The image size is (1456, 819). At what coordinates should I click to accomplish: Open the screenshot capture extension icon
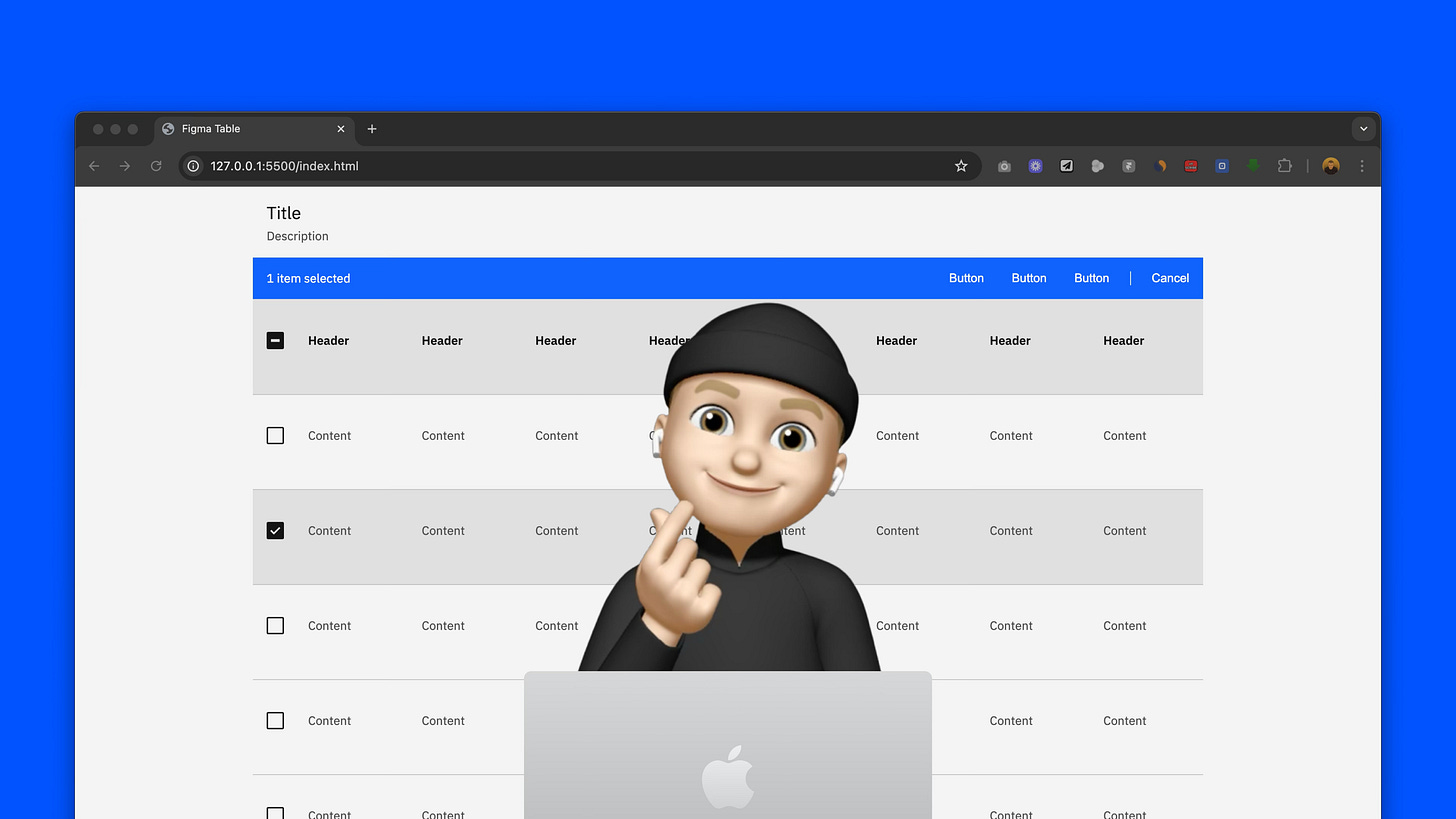point(1004,166)
